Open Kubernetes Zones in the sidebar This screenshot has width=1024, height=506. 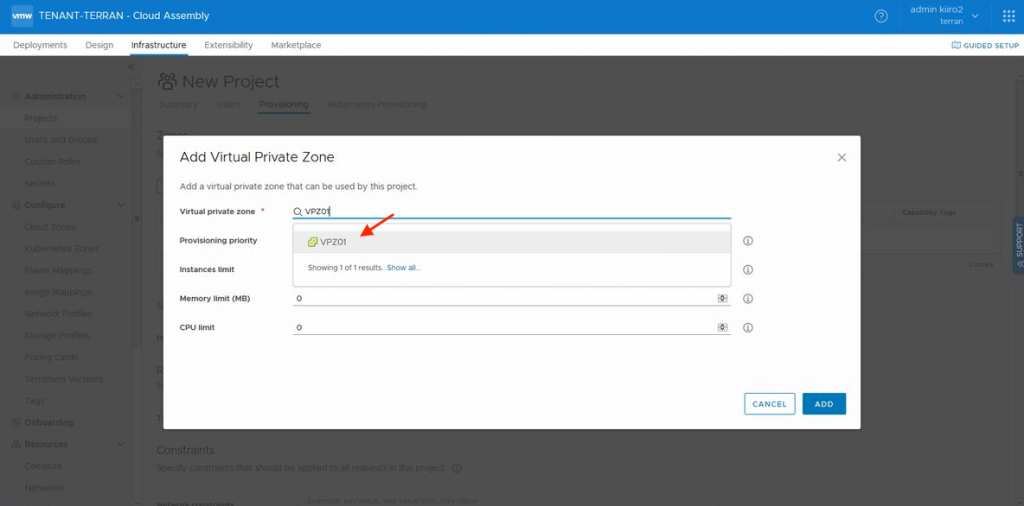tap(61, 248)
